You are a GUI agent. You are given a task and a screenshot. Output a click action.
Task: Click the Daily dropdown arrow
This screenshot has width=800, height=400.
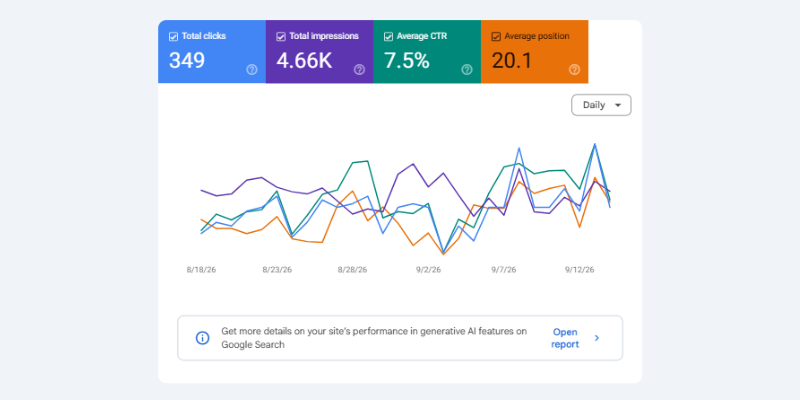pos(618,105)
